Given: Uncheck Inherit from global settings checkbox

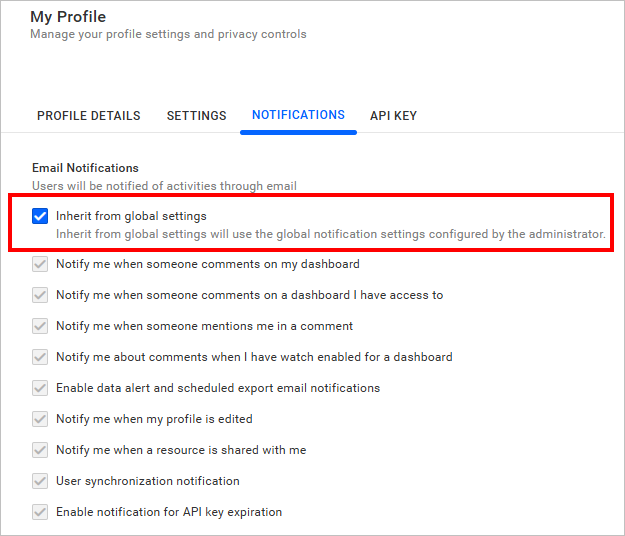Looking at the screenshot, I should 40,216.
